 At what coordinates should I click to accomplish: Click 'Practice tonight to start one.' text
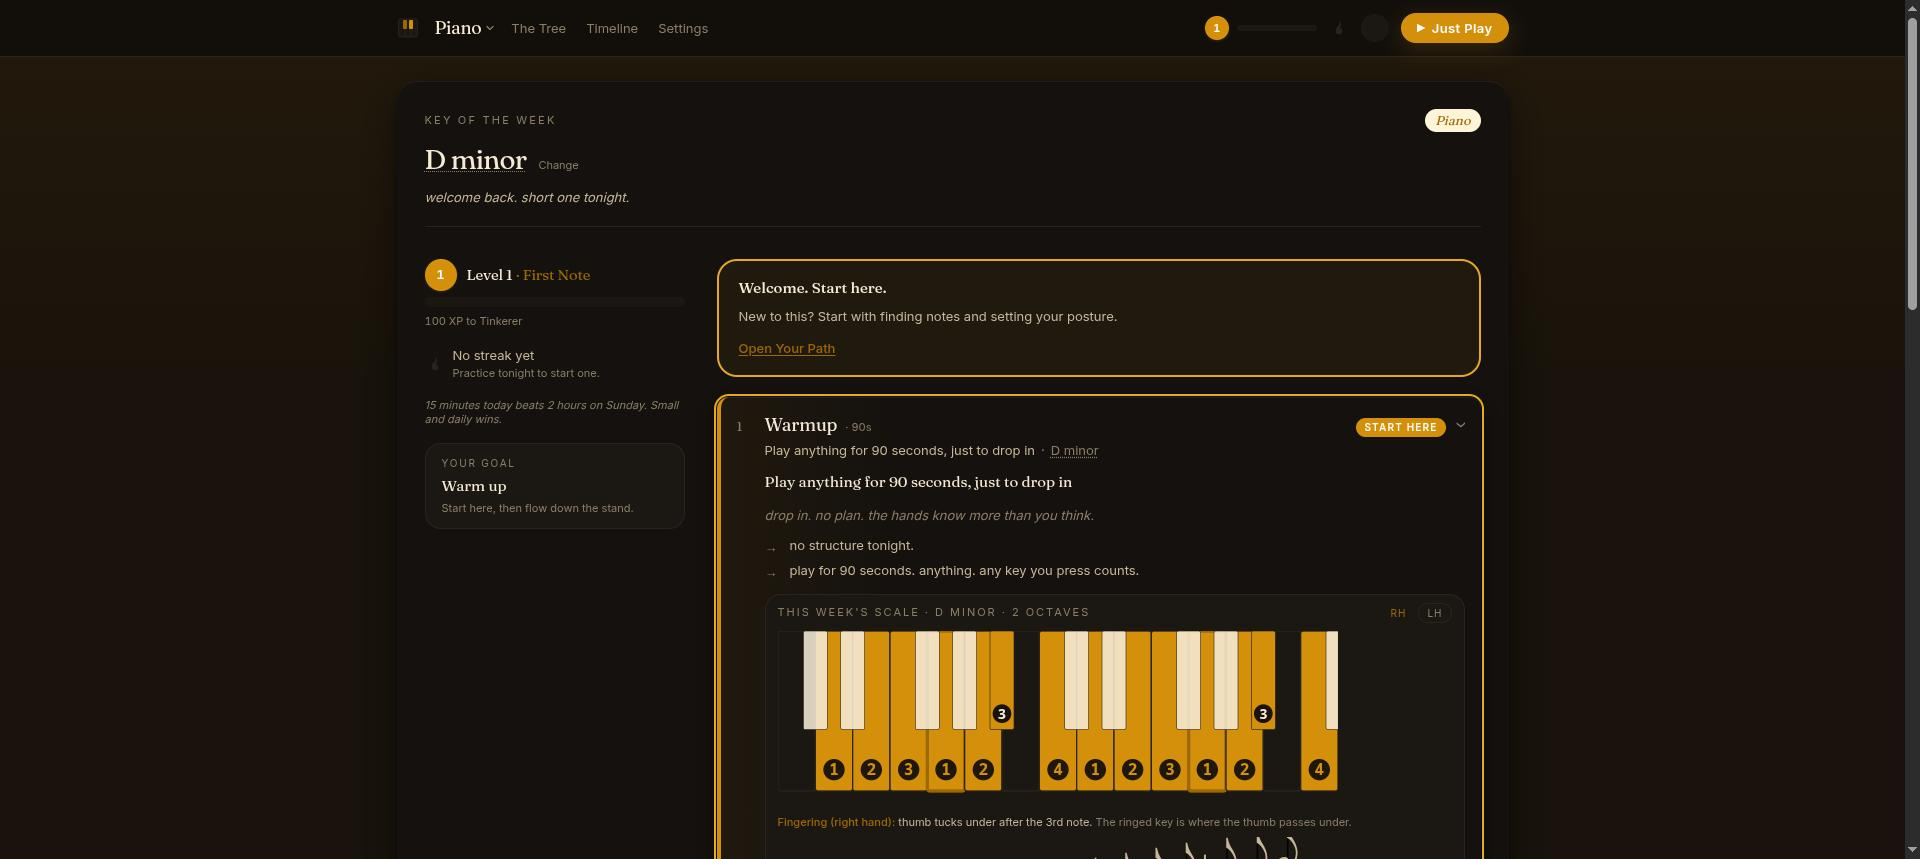[x=526, y=373]
